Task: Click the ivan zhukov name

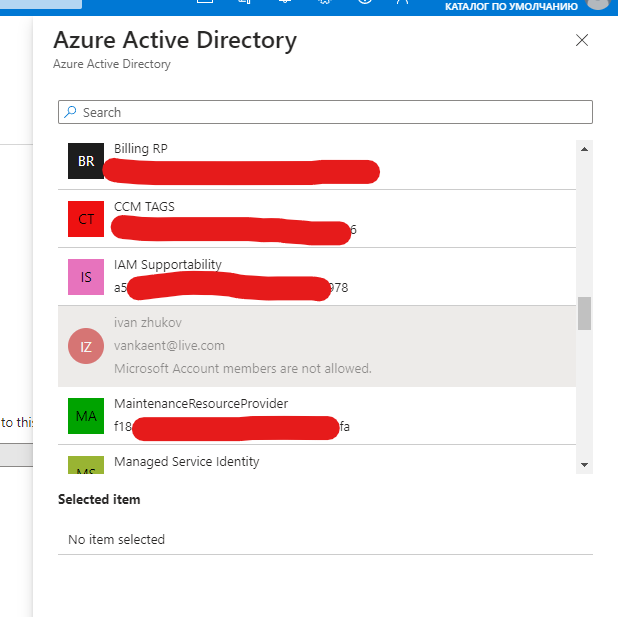Action: point(148,322)
